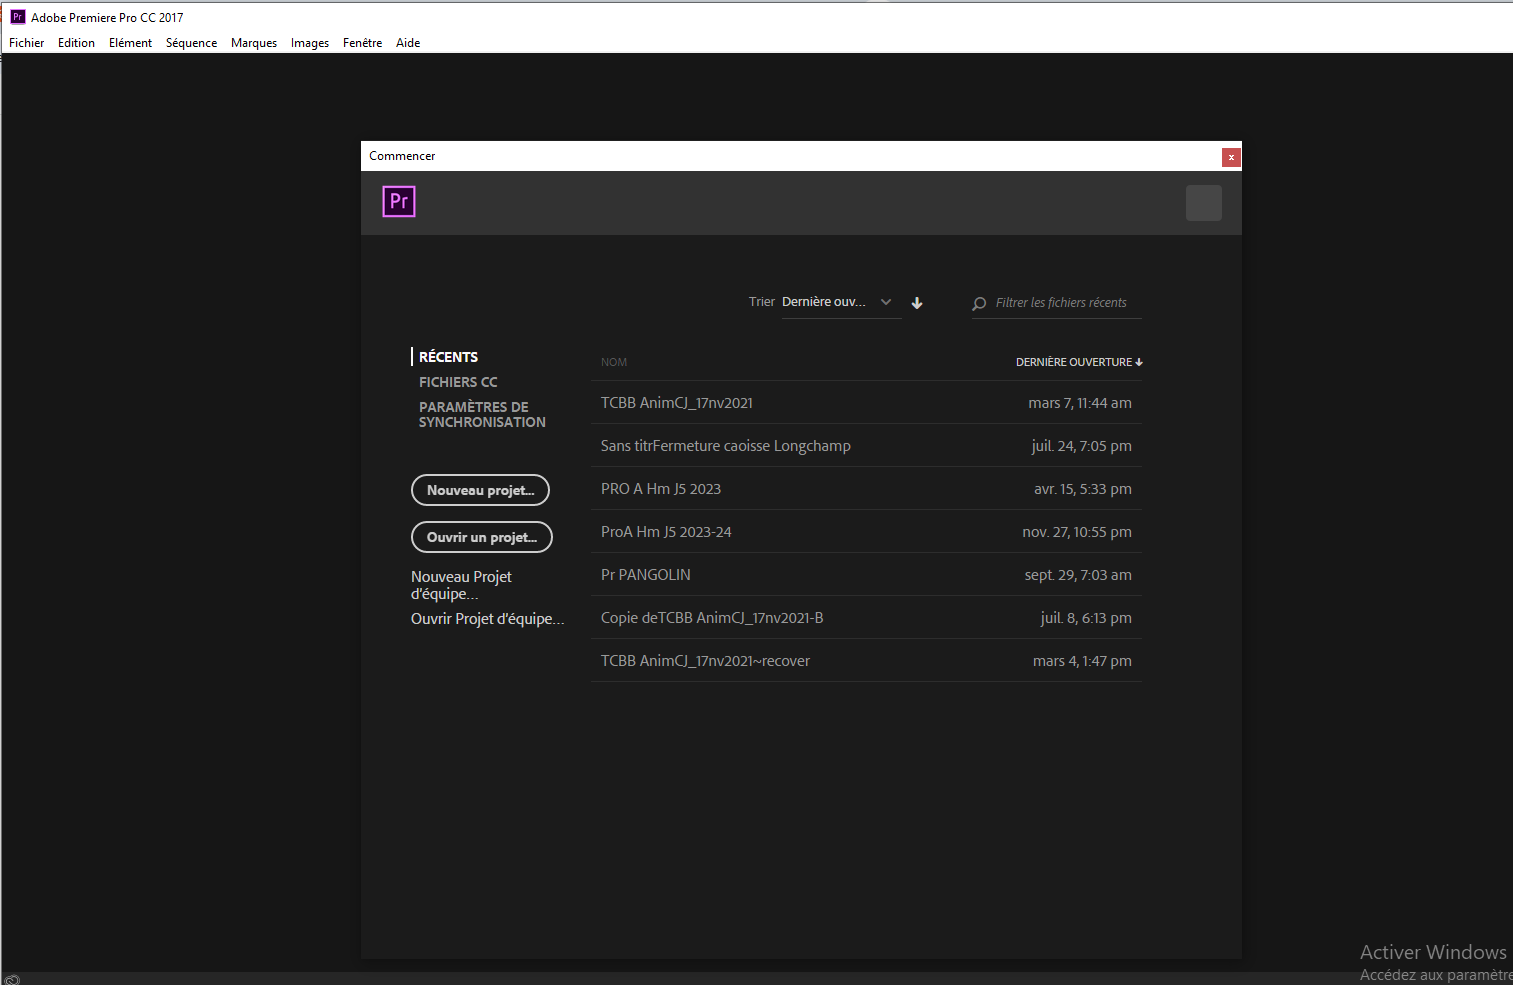Click the Ouvrir un projet... button
1513x985 pixels.
point(482,537)
